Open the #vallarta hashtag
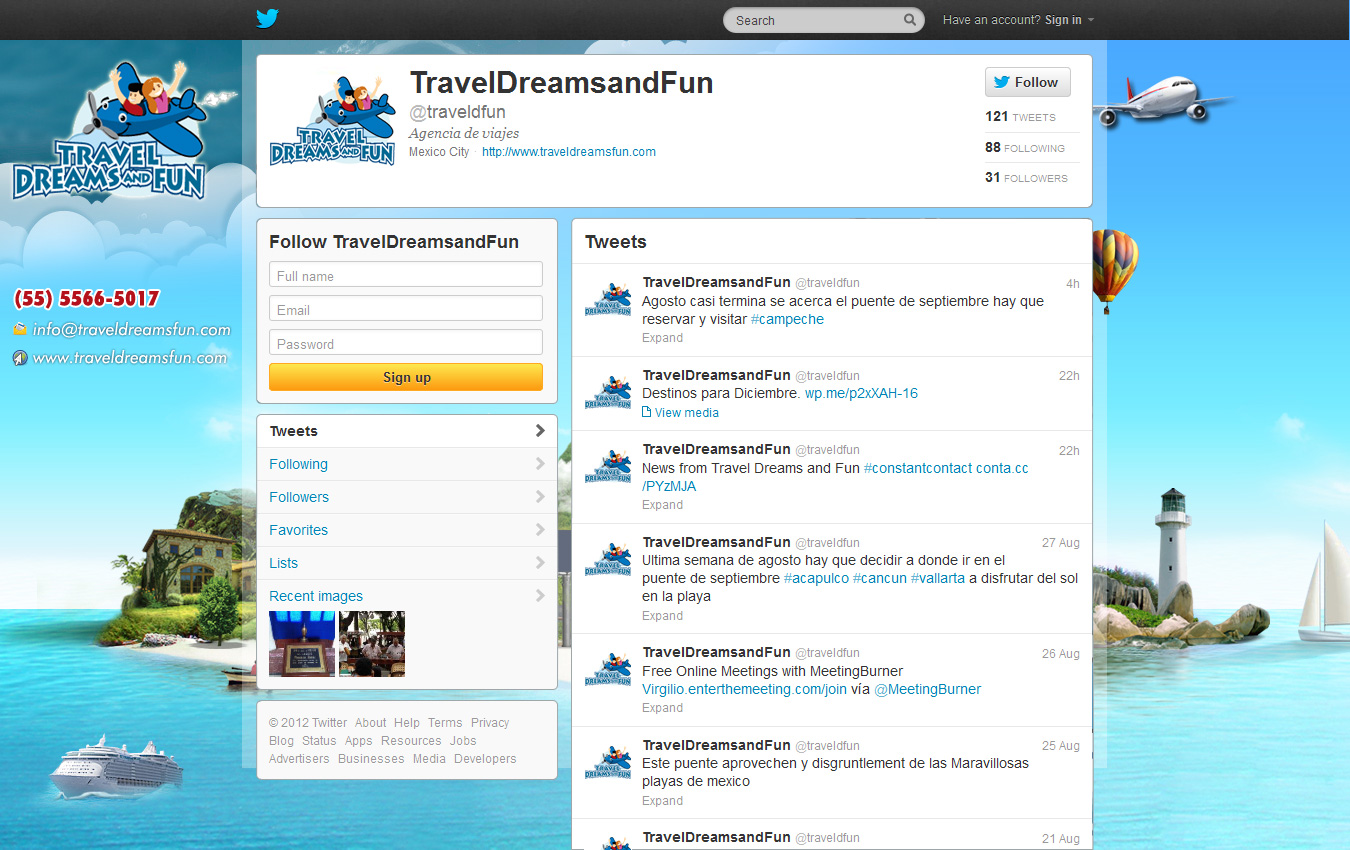 (x=937, y=578)
